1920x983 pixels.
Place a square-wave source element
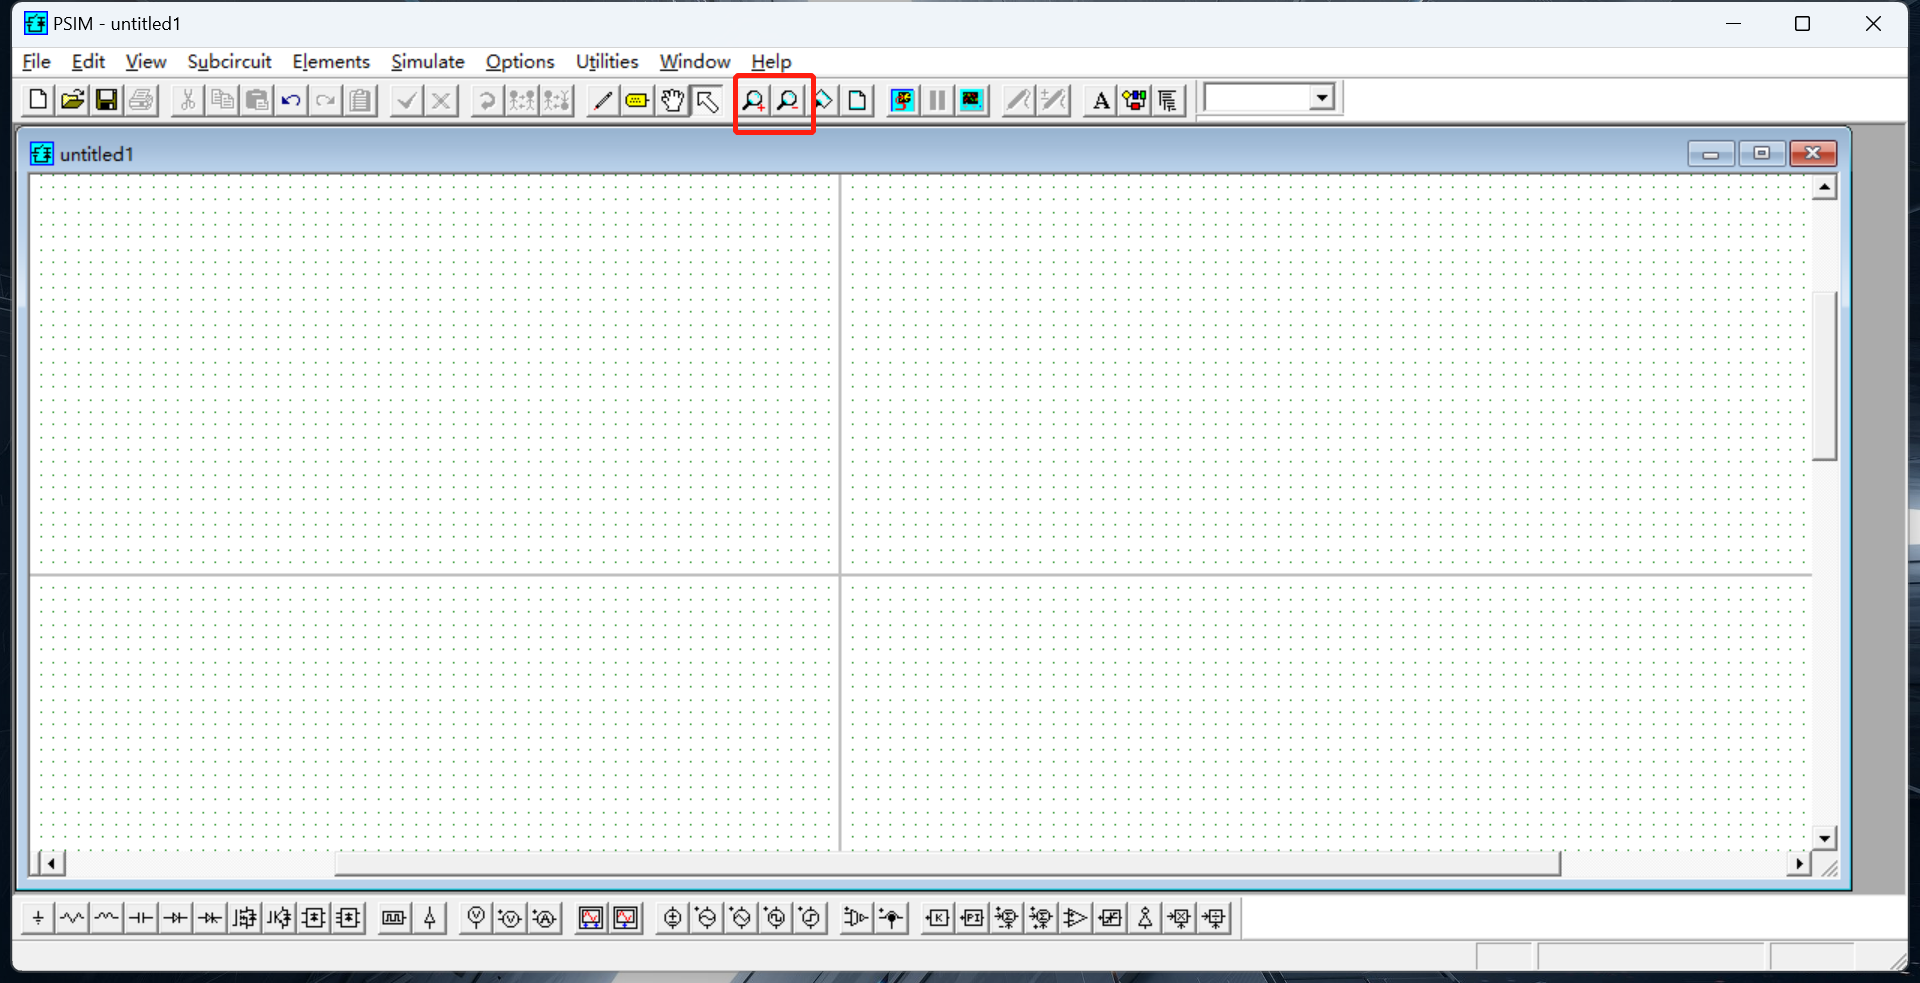pos(775,917)
